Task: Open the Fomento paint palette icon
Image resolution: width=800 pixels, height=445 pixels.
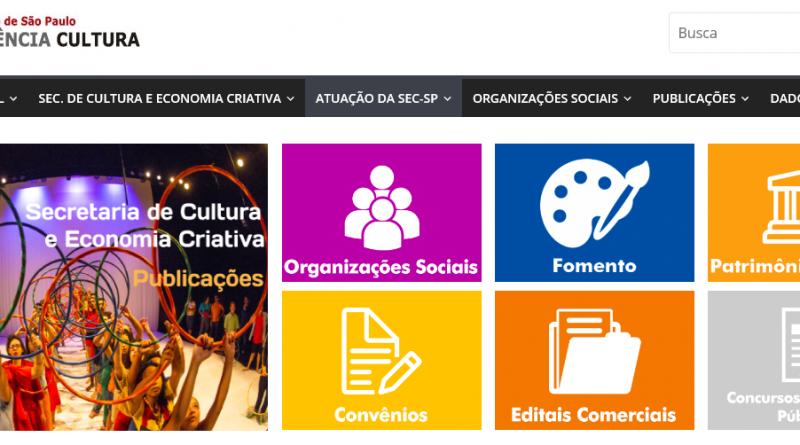Action: [594, 204]
